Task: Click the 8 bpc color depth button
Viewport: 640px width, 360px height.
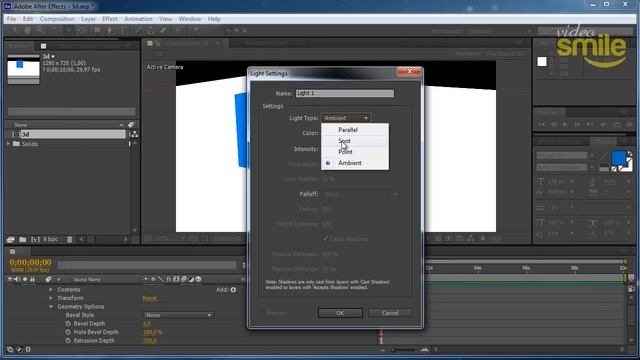Action: pos(50,239)
